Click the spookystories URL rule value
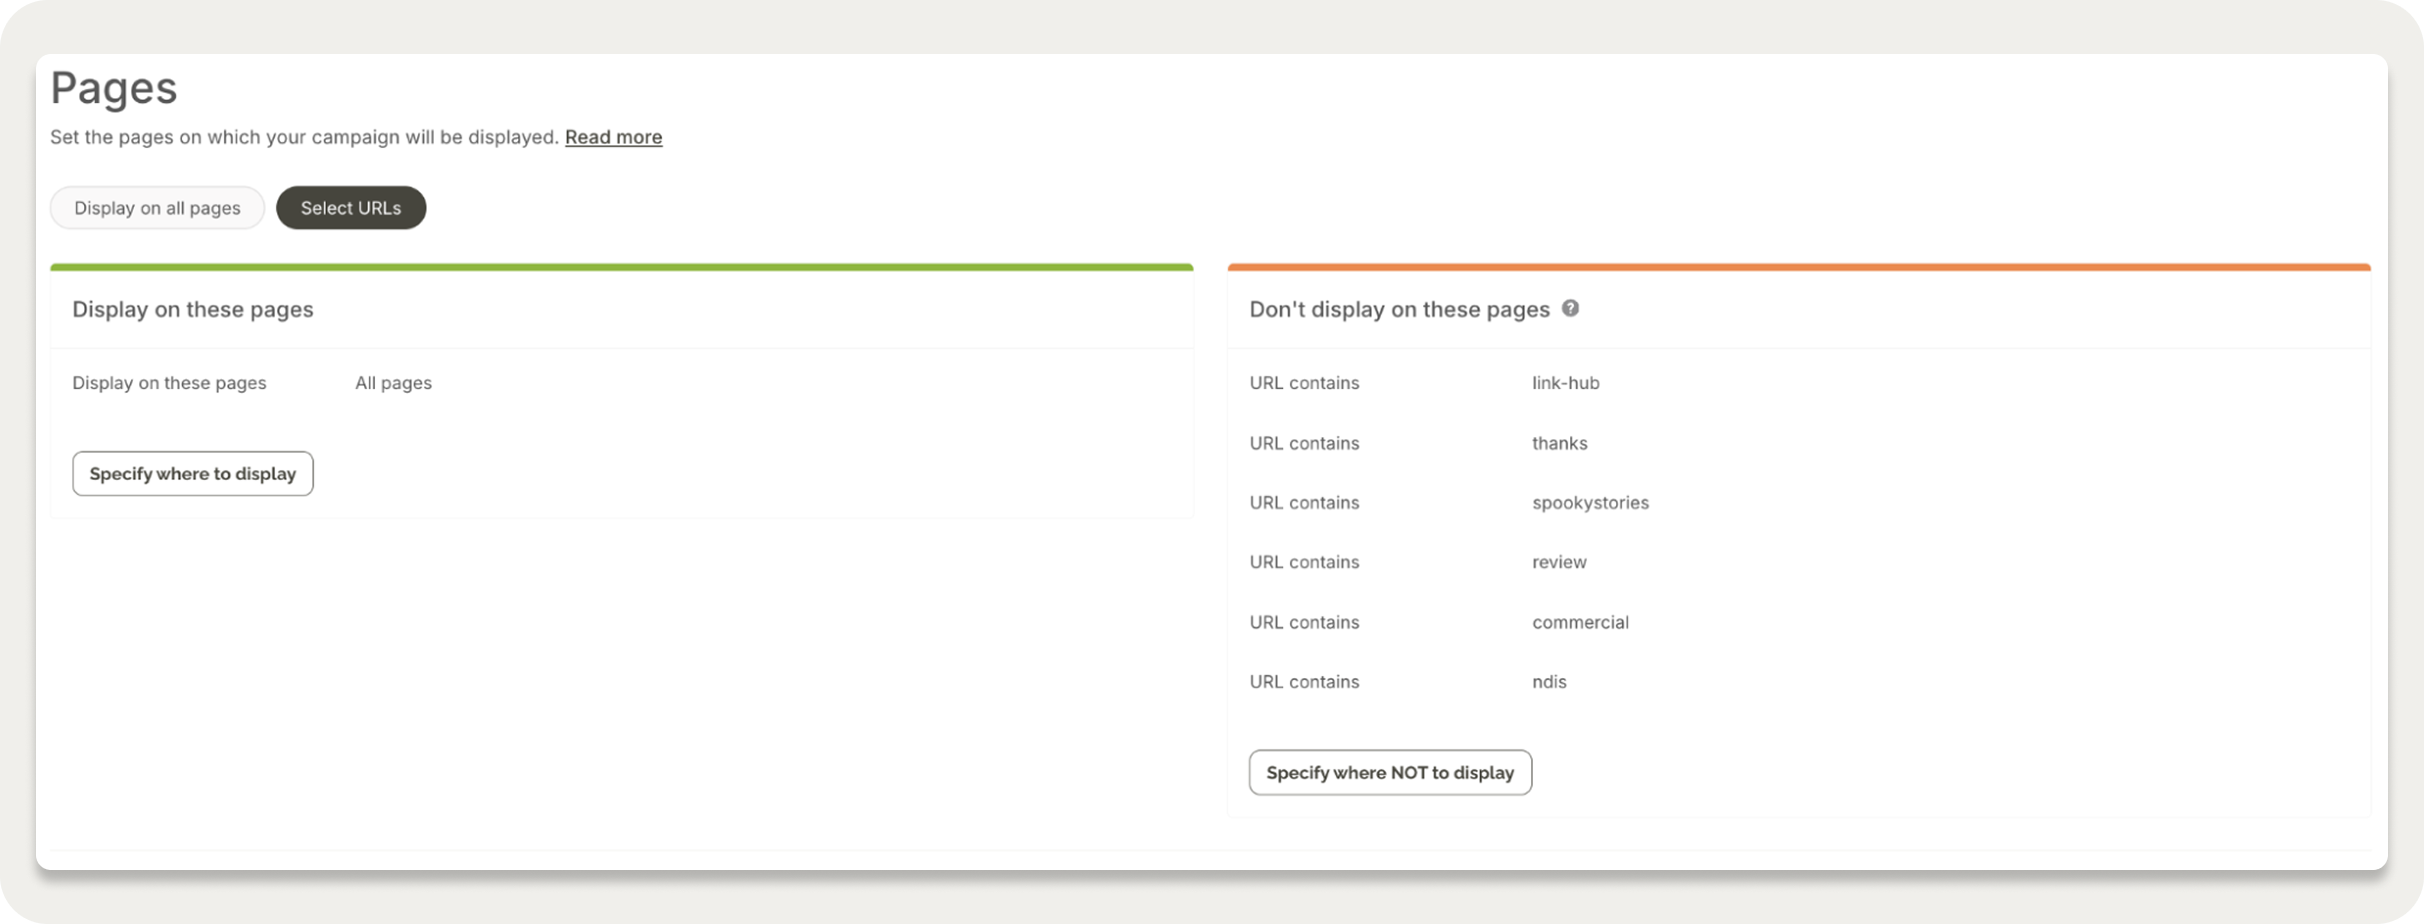The height and width of the screenshot is (924, 2424). [1590, 503]
